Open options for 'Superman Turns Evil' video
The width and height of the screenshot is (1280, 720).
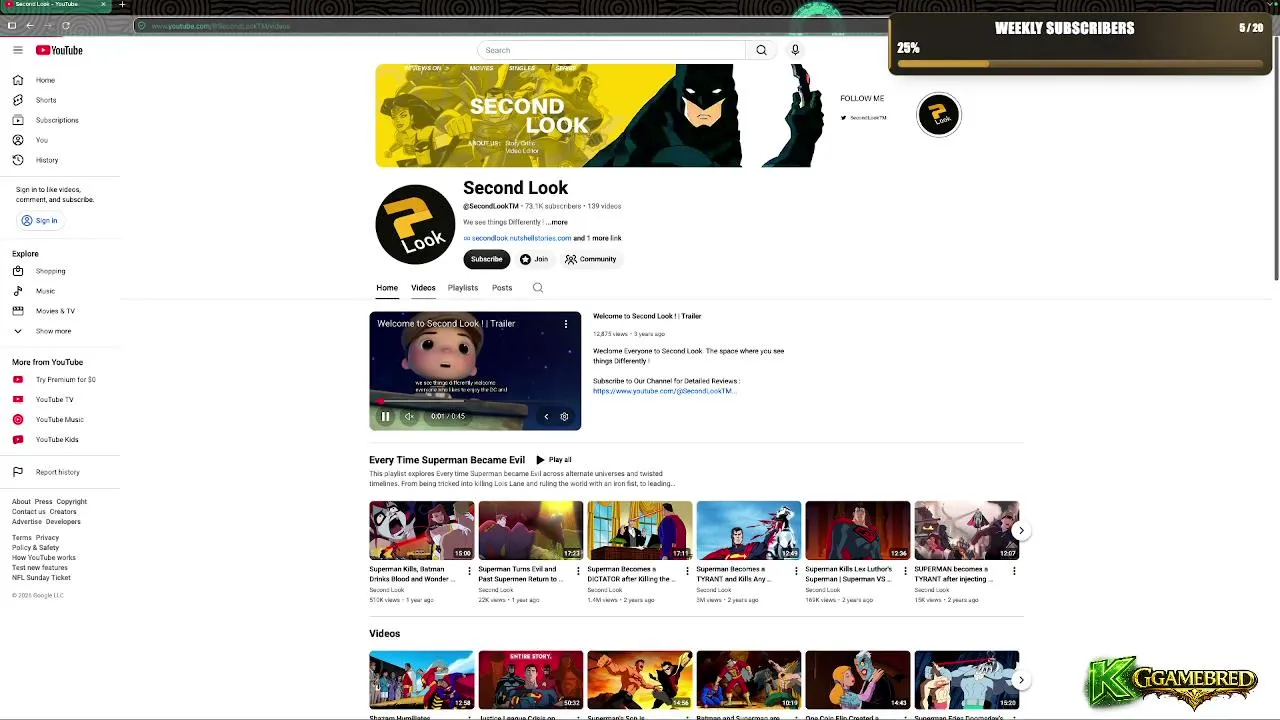click(x=578, y=571)
